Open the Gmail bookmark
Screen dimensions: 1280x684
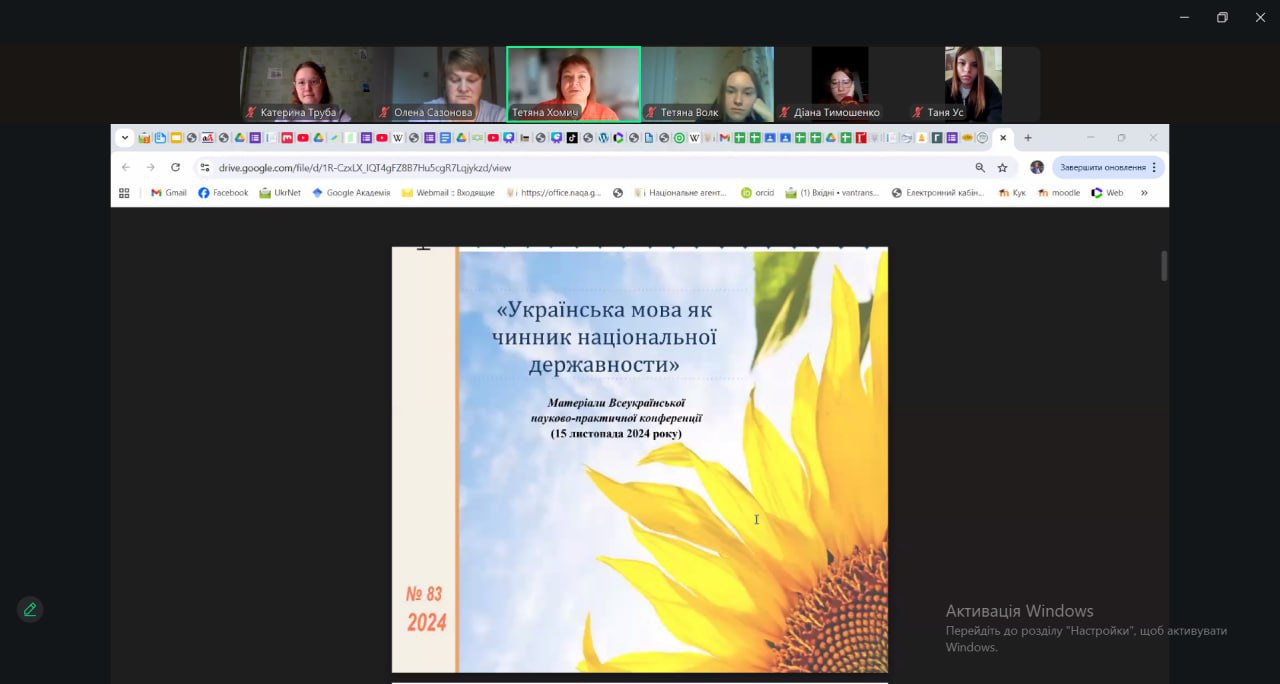(168, 193)
